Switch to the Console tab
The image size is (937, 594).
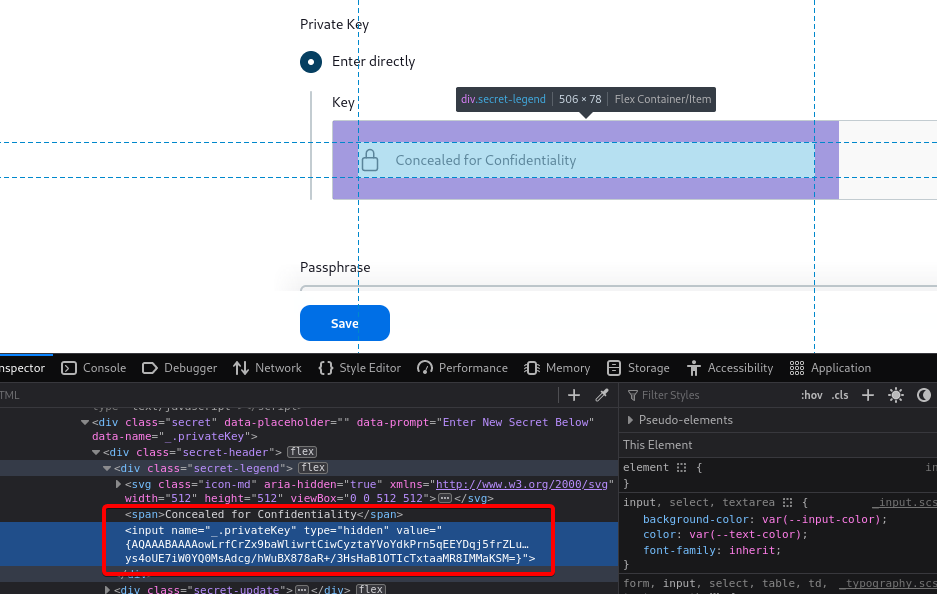(x=94, y=368)
